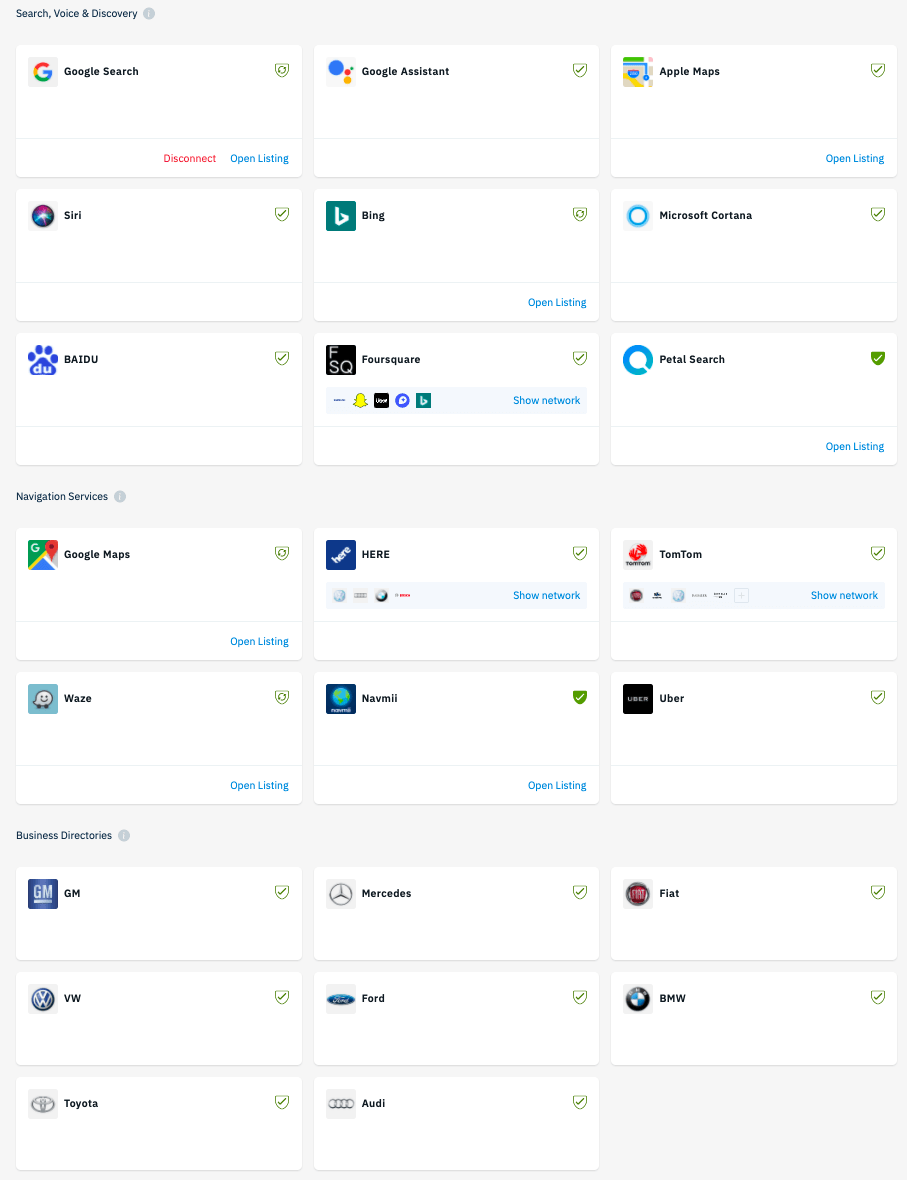Open Listing for Apple Maps
This screenshot has height=1180, width=907.
pos(854,159)
